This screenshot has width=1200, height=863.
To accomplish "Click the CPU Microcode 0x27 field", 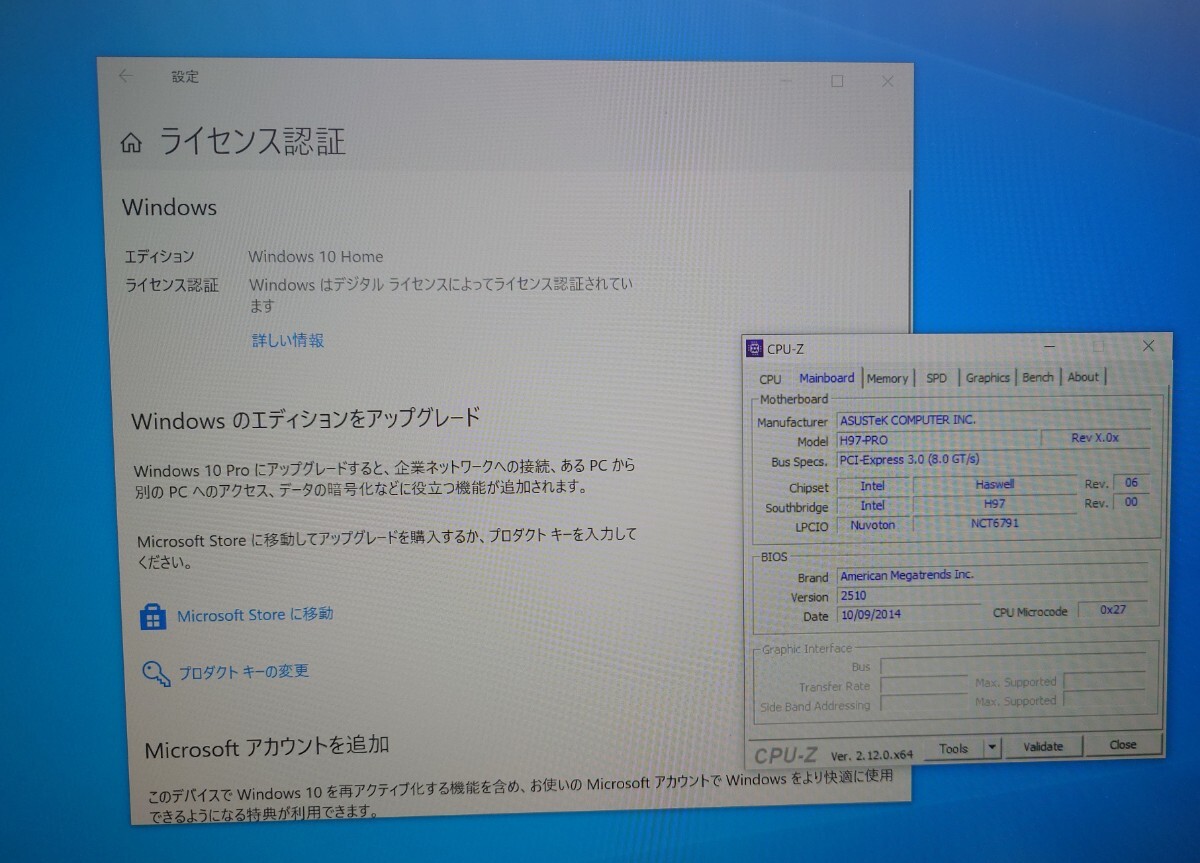I will (1113, 610).
